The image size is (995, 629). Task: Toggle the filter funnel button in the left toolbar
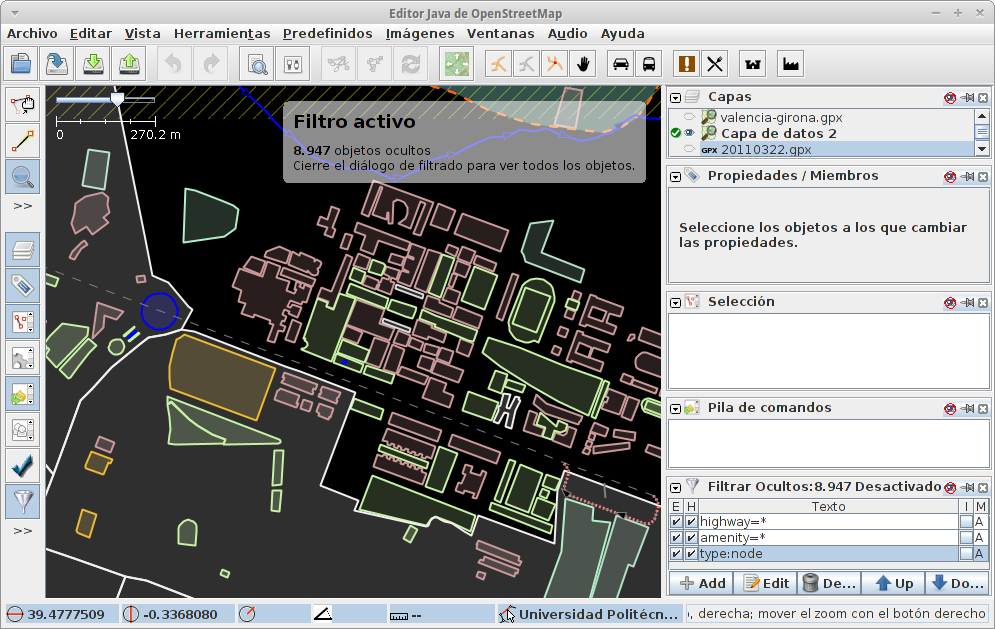22,500
